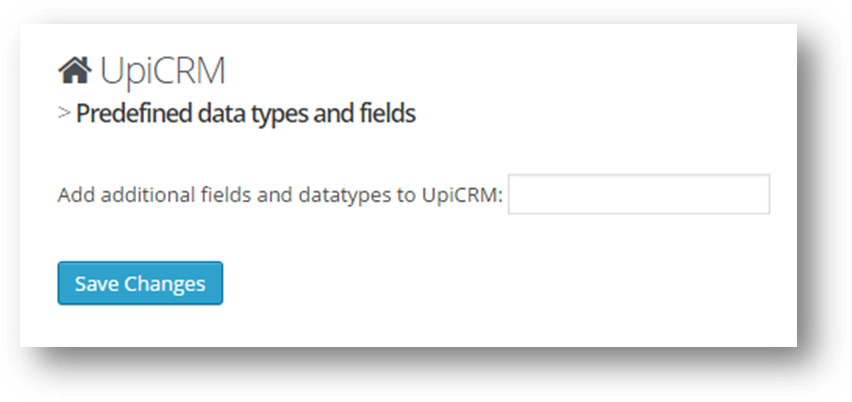Click the greater-than breadcrumb separator
This screenshot has width=852, height=402.
pos(64,113)
